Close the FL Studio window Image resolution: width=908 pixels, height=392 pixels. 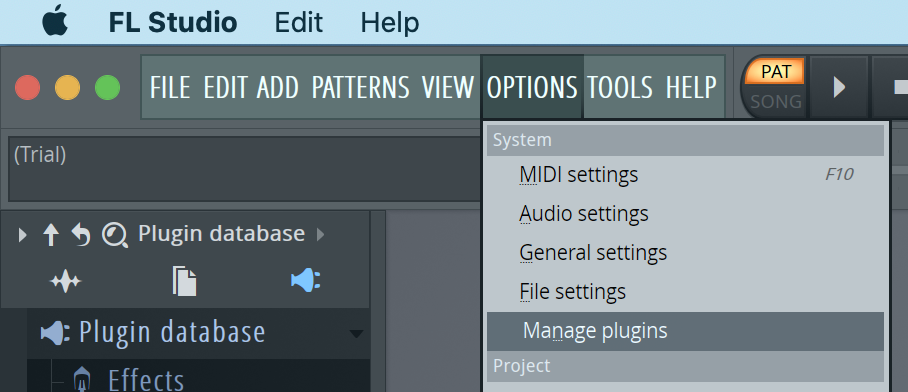pos(28,88)
